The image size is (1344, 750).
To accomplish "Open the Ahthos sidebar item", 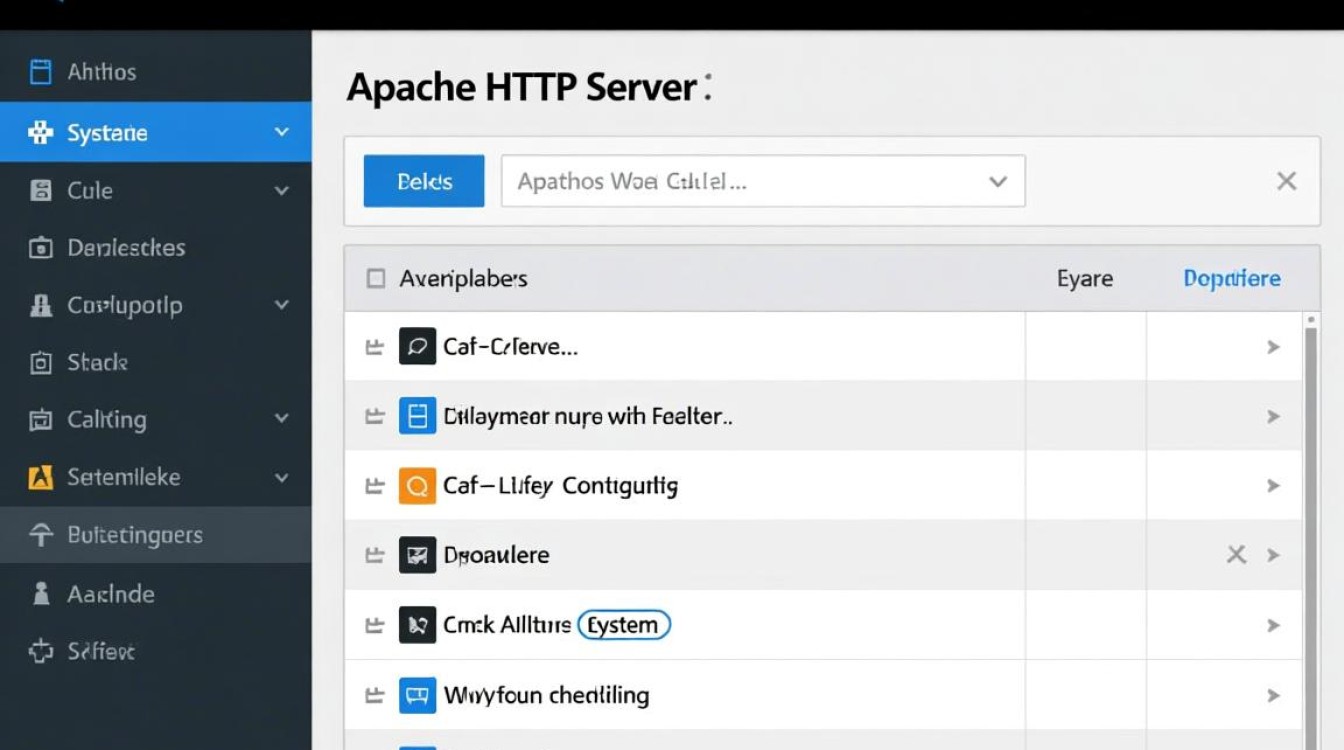I will point(101,72).
